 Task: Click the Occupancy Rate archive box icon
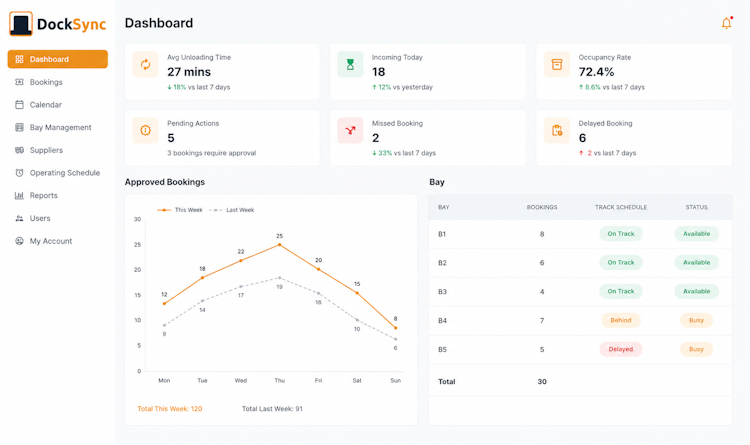tap(557, 64)
